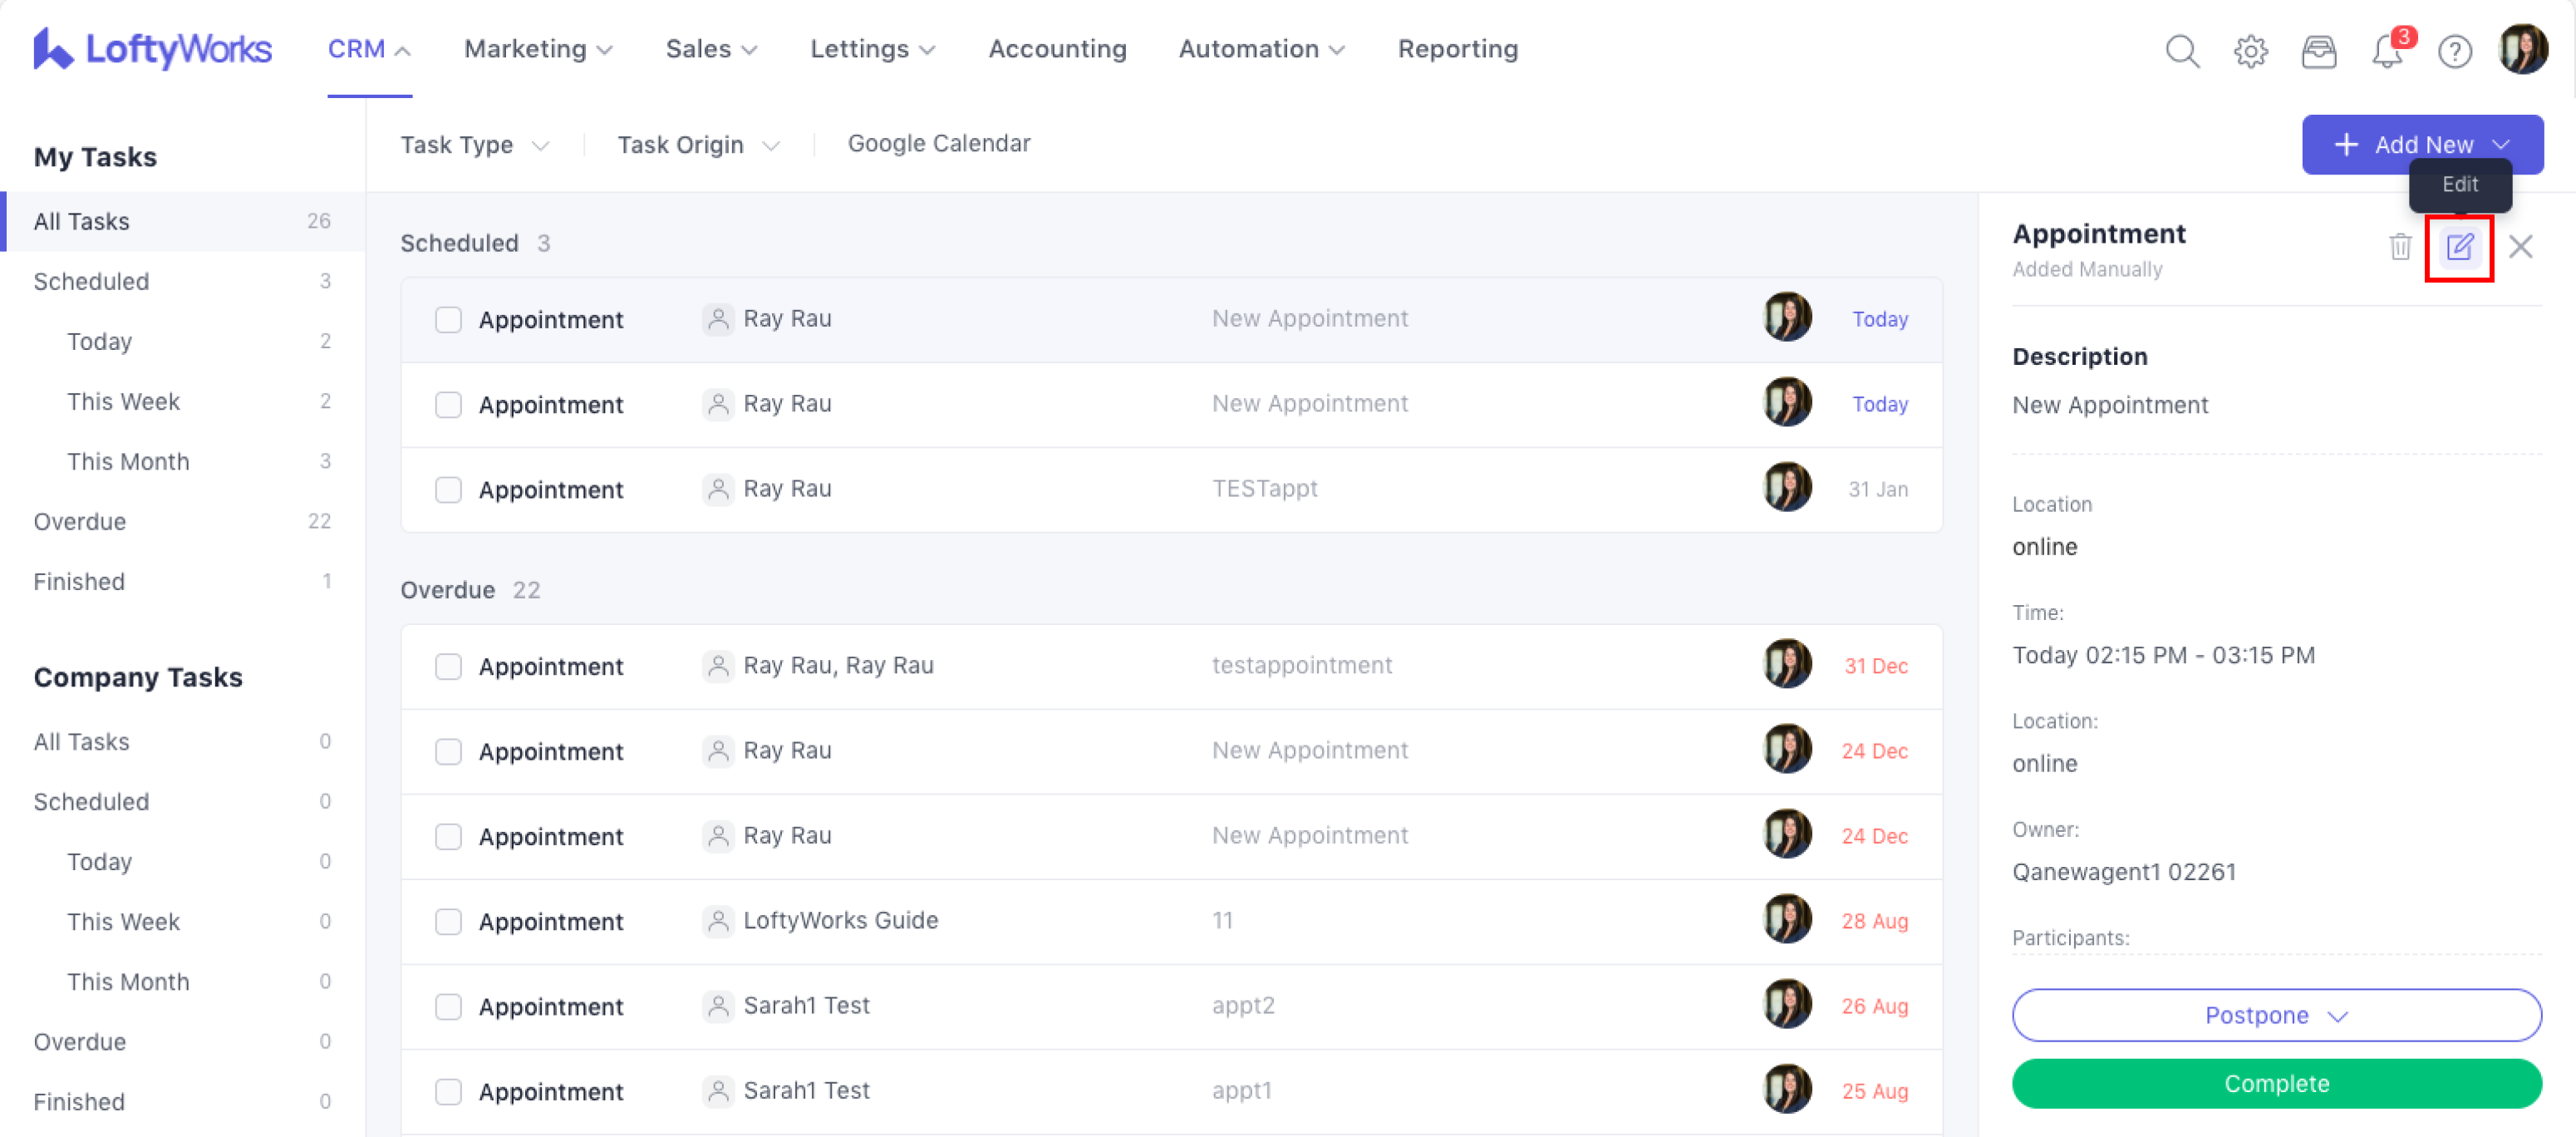Open the Postpone dropdown

pyautogui.click(x=2275, y=1015)
